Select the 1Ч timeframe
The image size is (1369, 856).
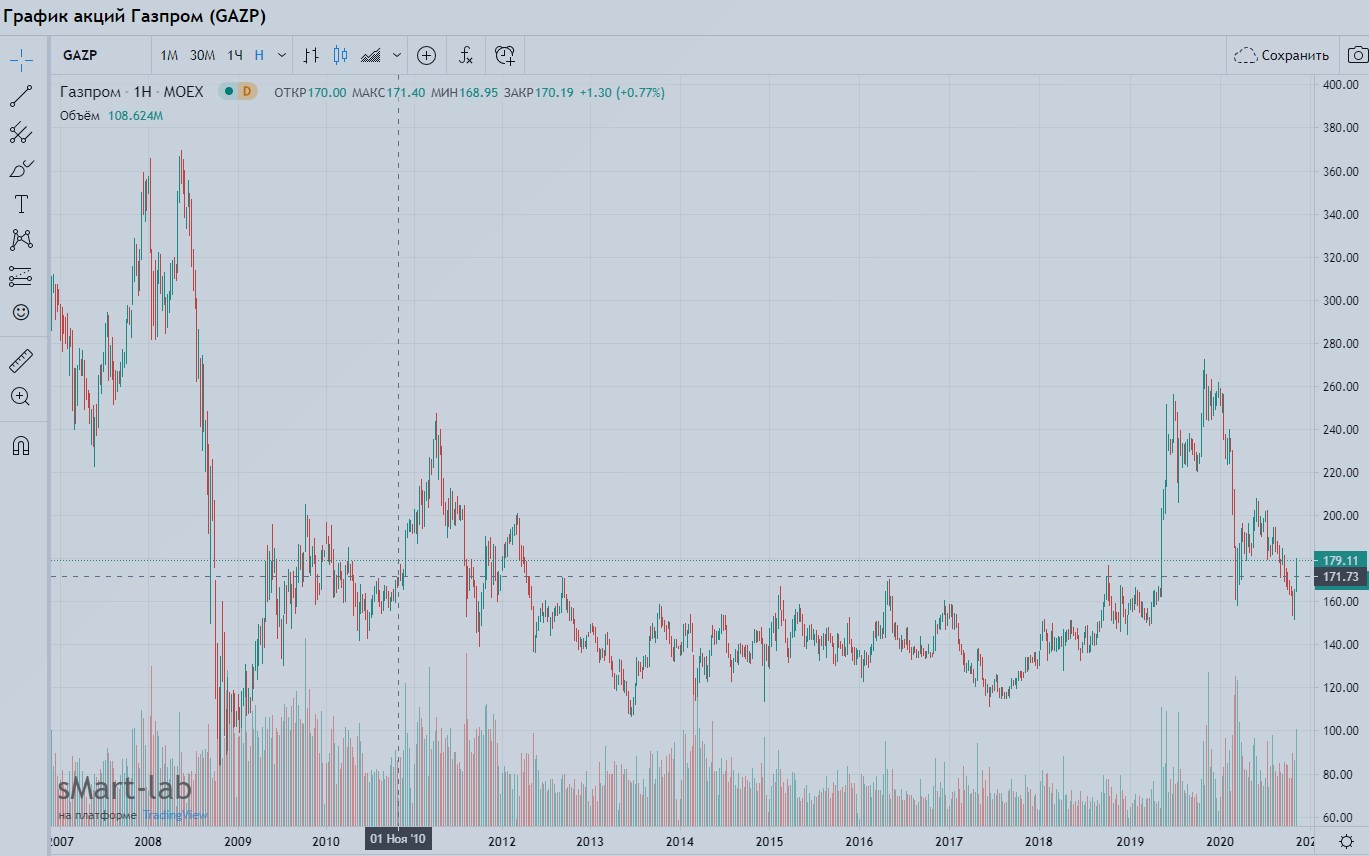click(x=235, y=55)
